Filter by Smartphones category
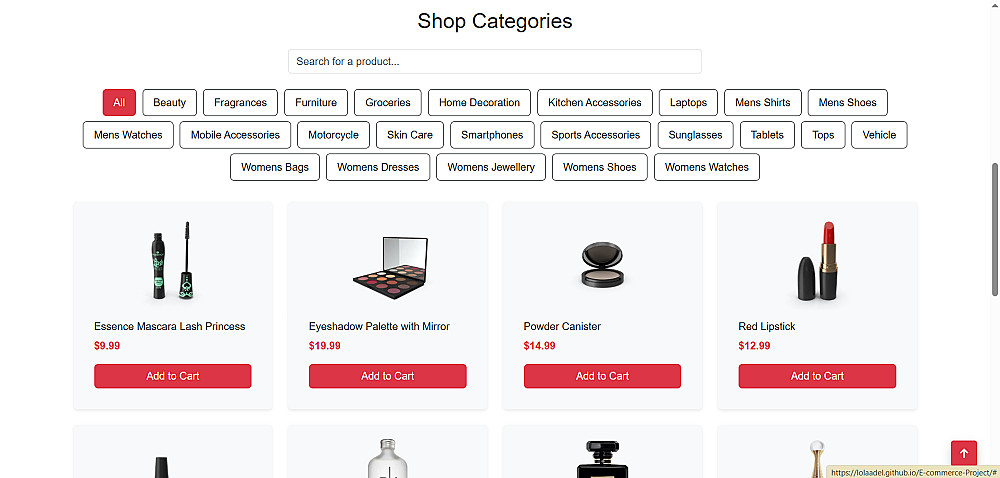Screen dimensions: 1000x478 pyautogui.click(x=492, y=135)
